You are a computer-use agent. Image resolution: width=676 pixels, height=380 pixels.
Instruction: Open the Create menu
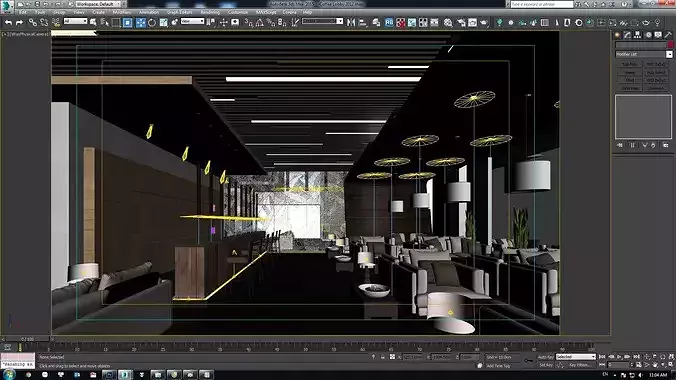tap(99, 13)
